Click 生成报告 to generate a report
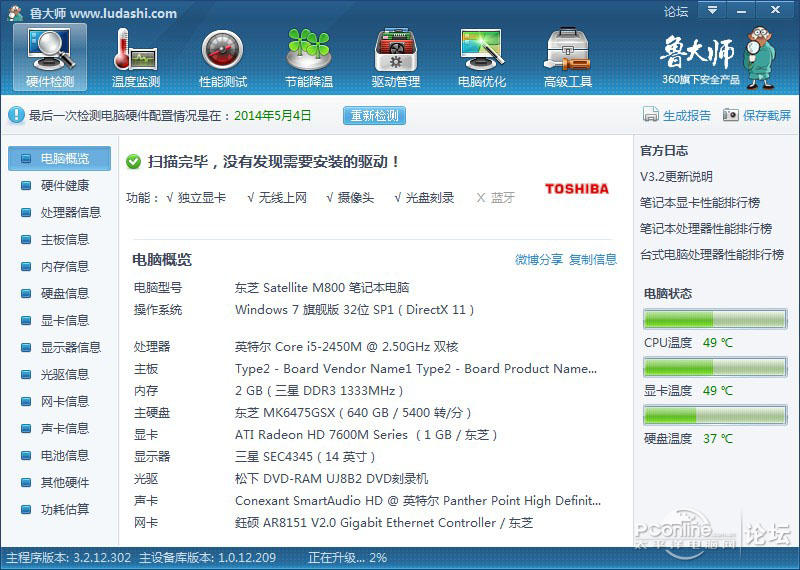 (687, 115)
